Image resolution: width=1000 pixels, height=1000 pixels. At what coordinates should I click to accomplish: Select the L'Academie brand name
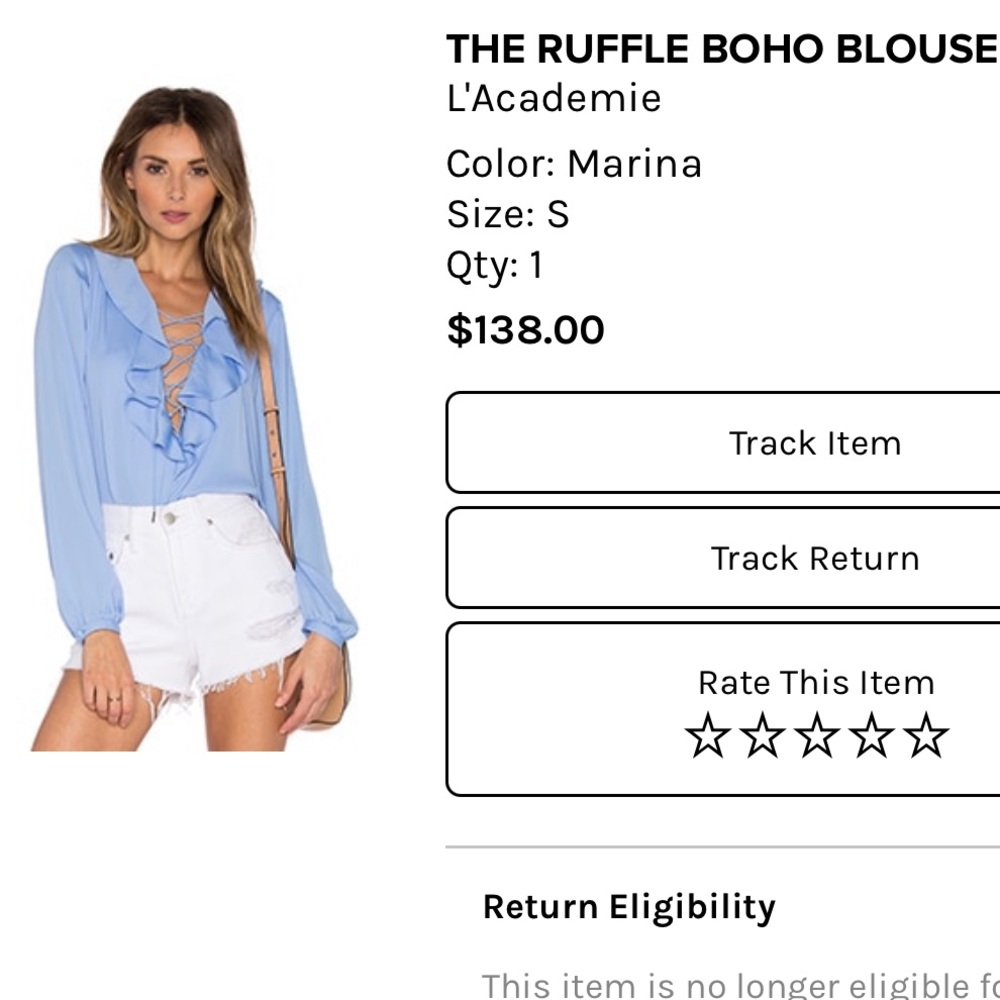coord(554,100)
